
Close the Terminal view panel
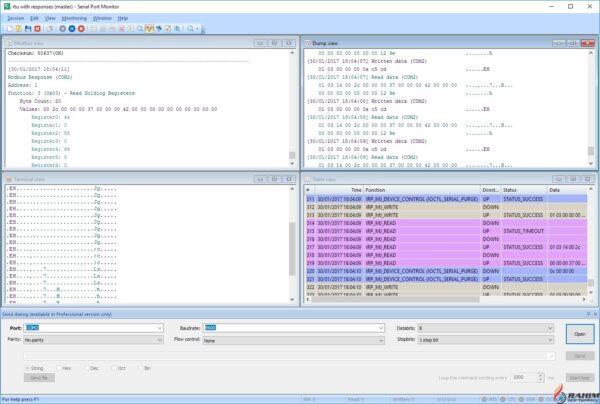[289, 179]
